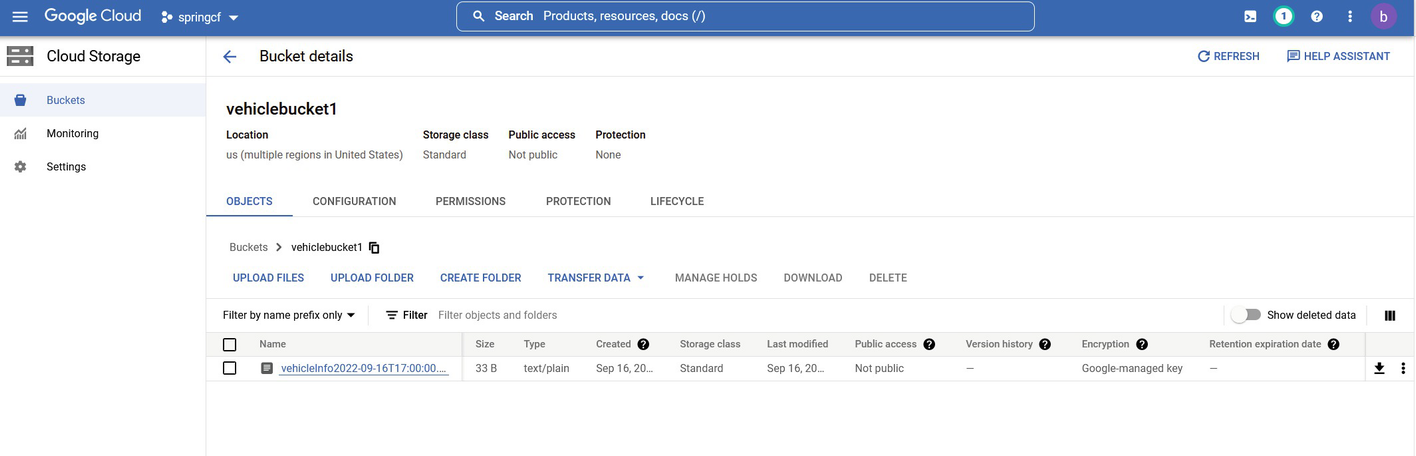Open column display options icon
The width and height of the screenshot is (1416, 456).
pos(1389,315)
